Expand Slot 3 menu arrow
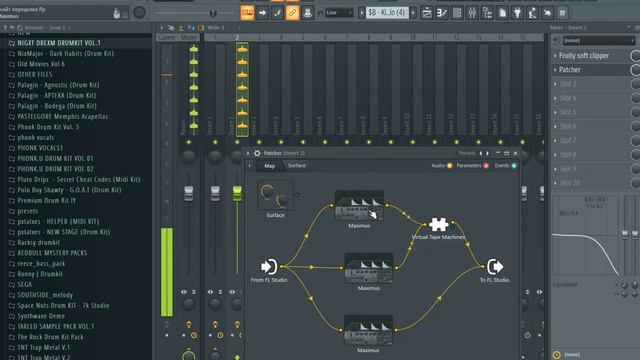 (x=555, y=84)
